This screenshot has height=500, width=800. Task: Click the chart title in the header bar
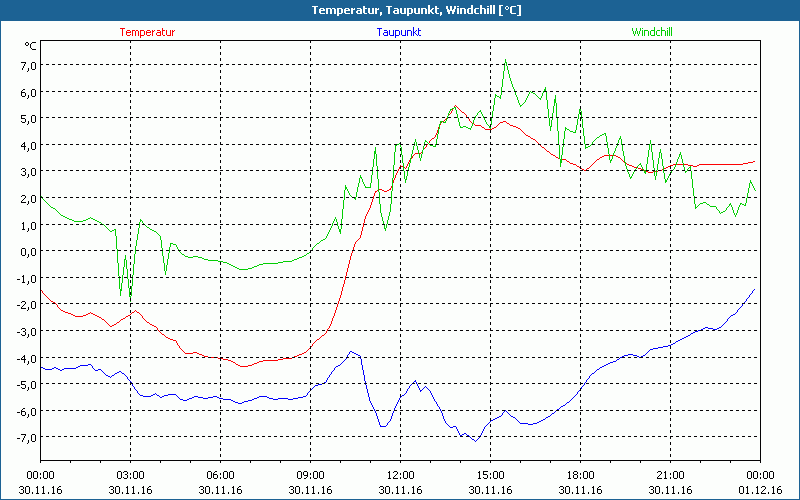click(400, 10)
